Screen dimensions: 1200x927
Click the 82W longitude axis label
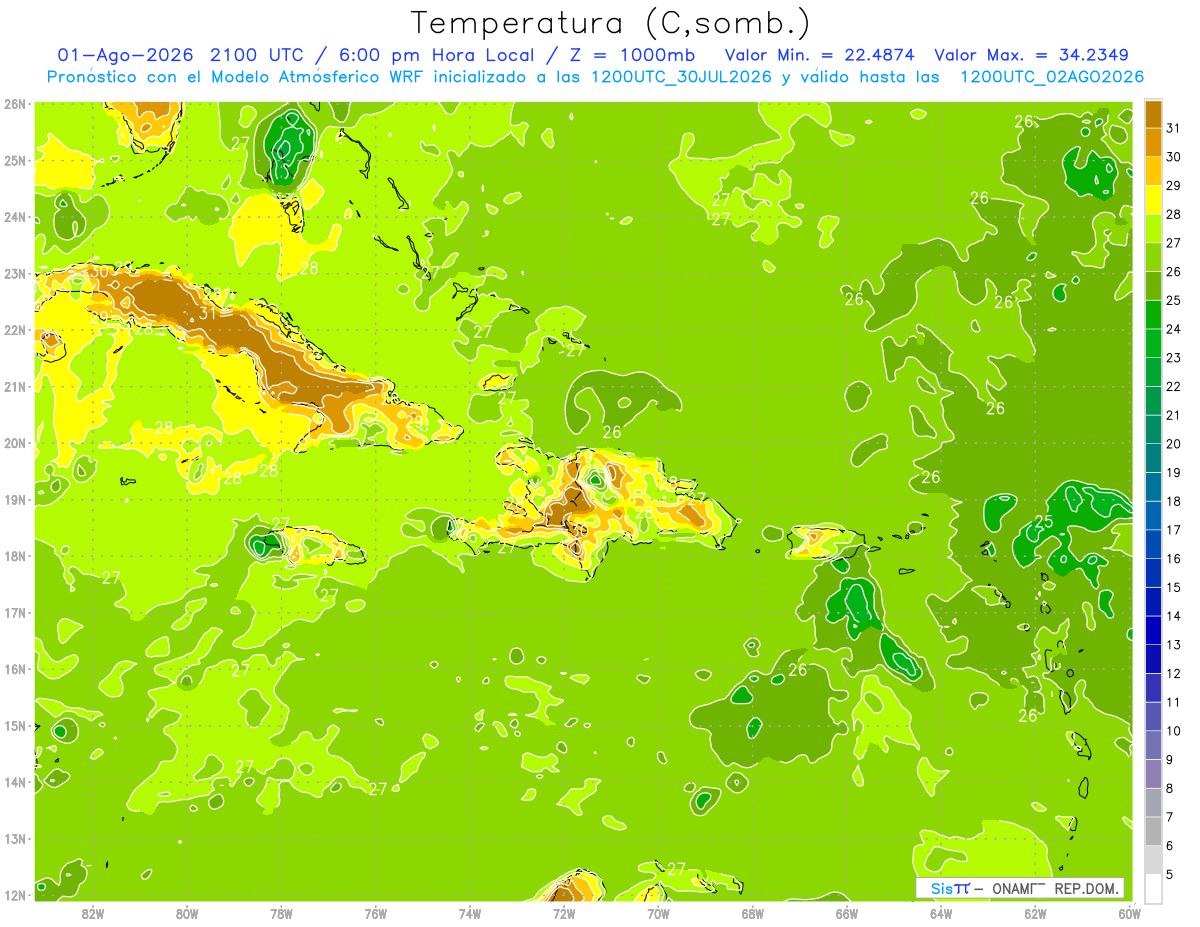pyautogui.click(x=92, y=913)
